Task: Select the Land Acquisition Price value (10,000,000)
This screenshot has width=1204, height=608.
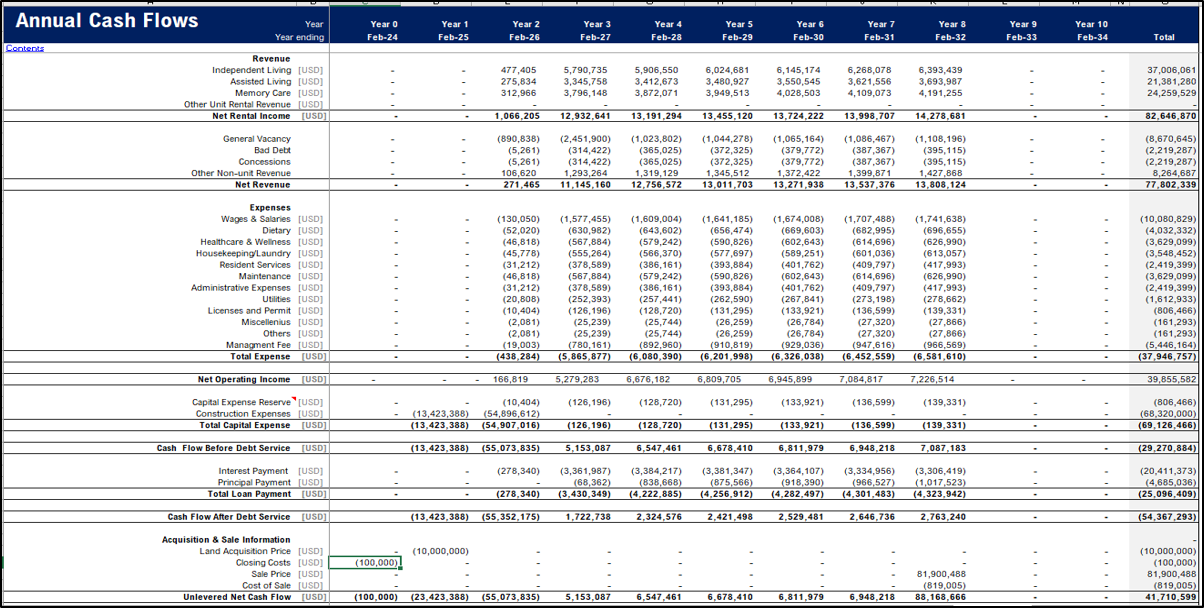Action: point(440,551)
